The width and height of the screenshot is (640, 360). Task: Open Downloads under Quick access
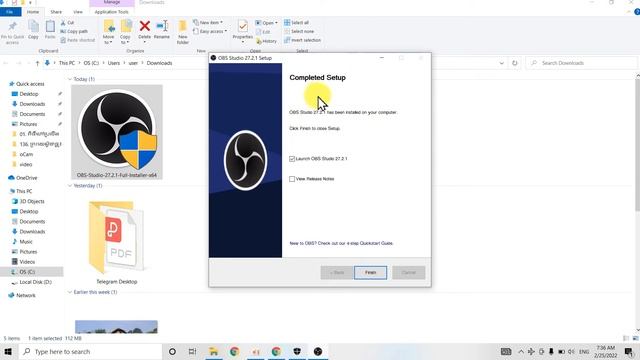tap(32, 104)
